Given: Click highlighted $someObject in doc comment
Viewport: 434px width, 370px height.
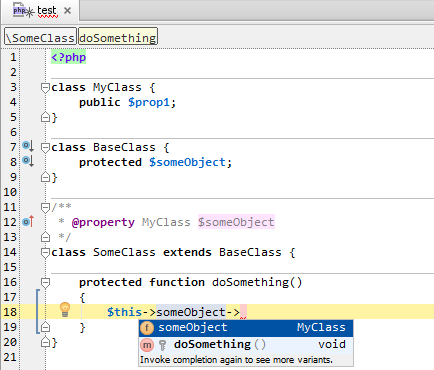Looking at the screenshot, I should (x=236, y=222).
